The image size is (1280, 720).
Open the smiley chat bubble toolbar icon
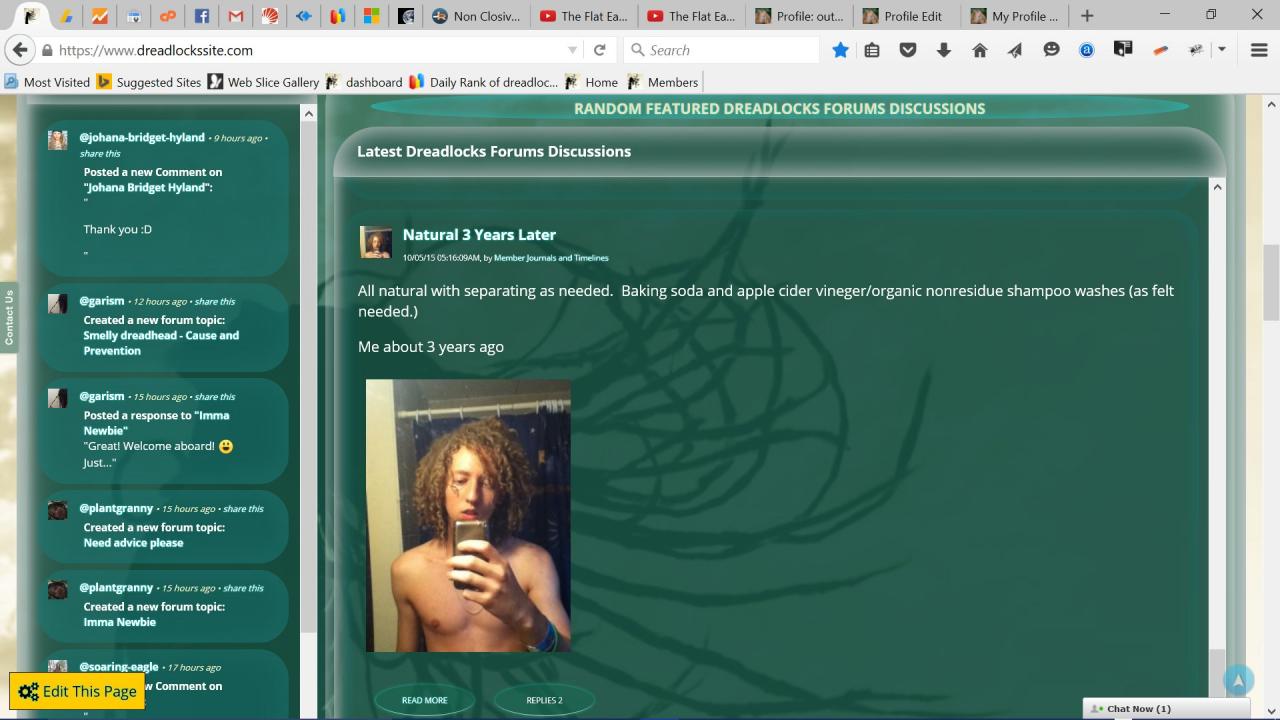click(x=1051, y=50)
